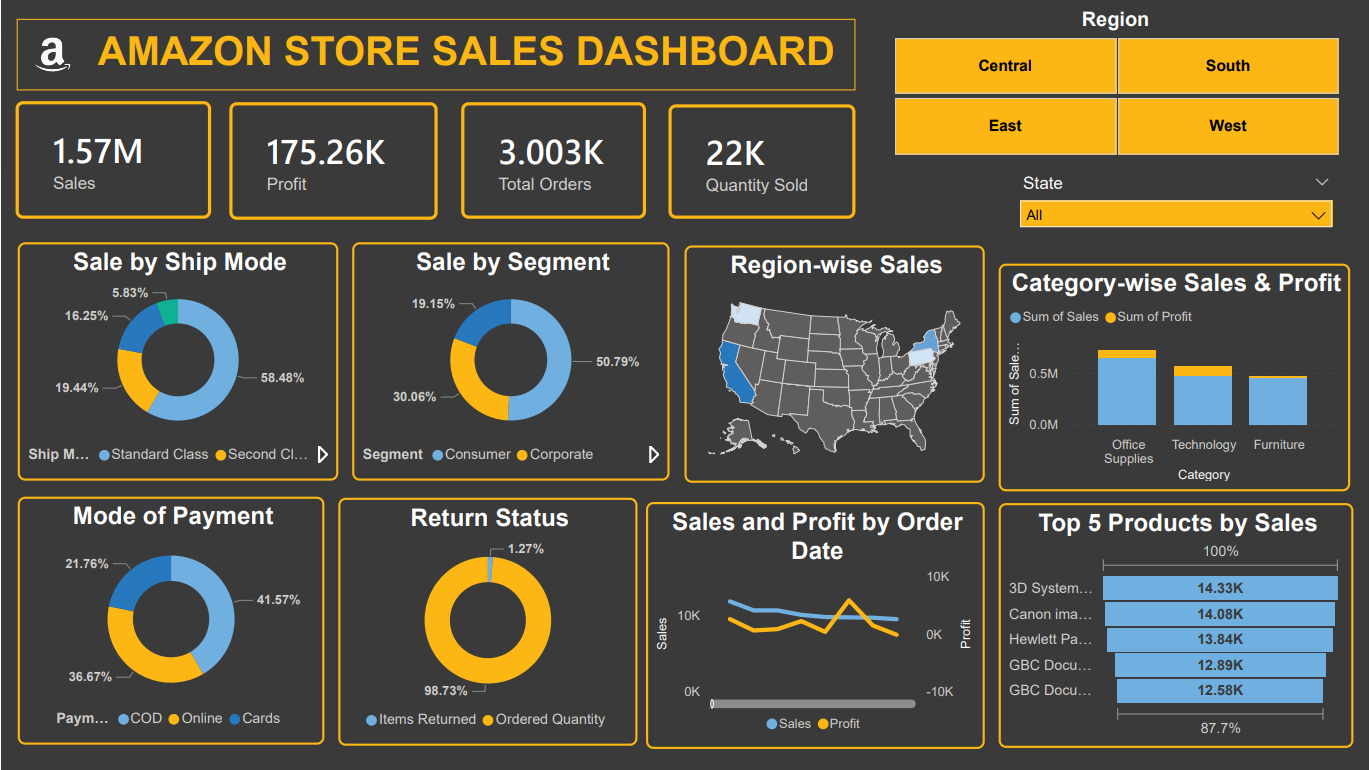Click Standard Class legend marker
The image size is (1370, 770).
pyautogui.click(x=104, y=455)
